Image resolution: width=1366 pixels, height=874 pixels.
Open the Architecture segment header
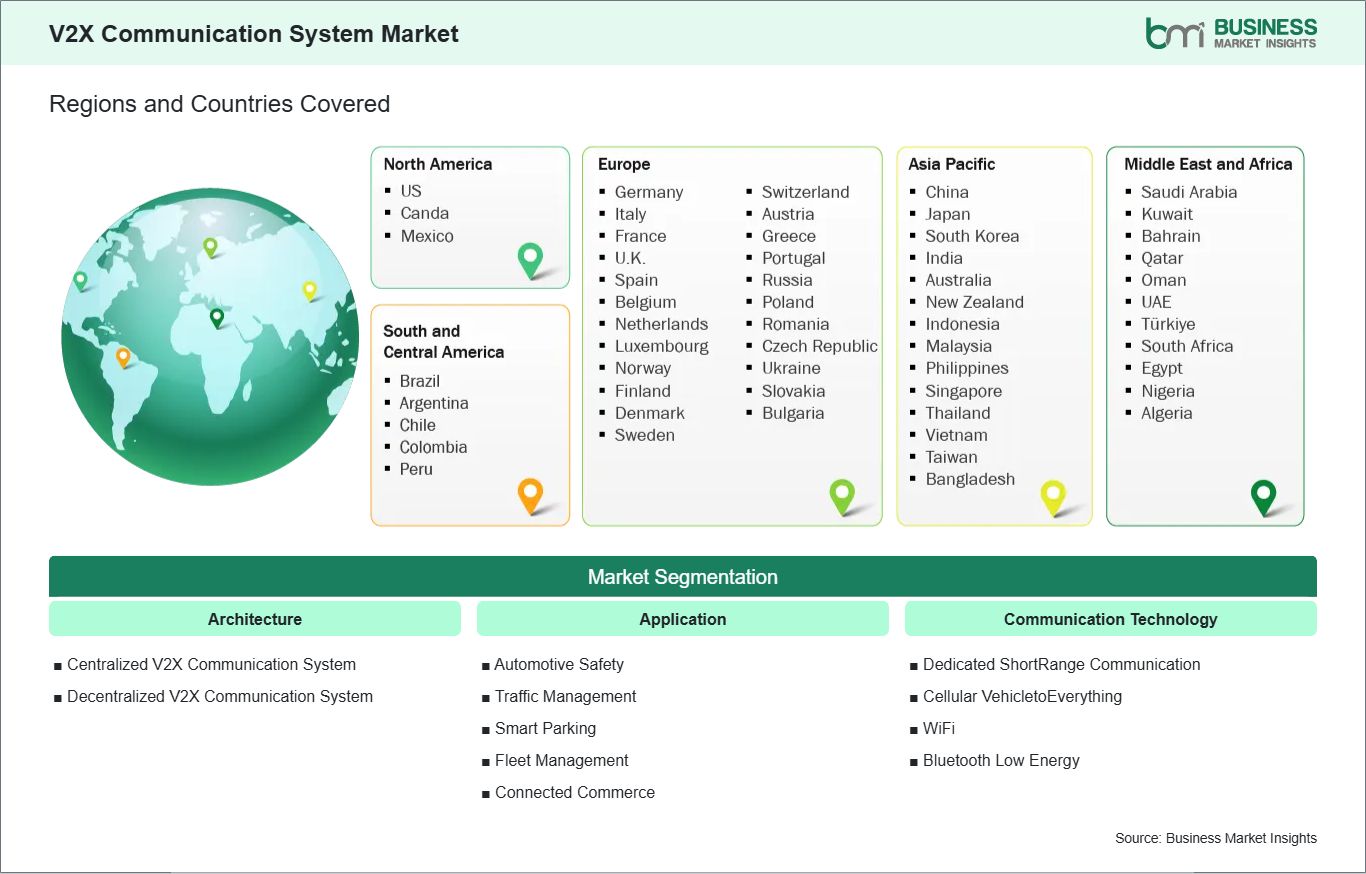(255, 619)
